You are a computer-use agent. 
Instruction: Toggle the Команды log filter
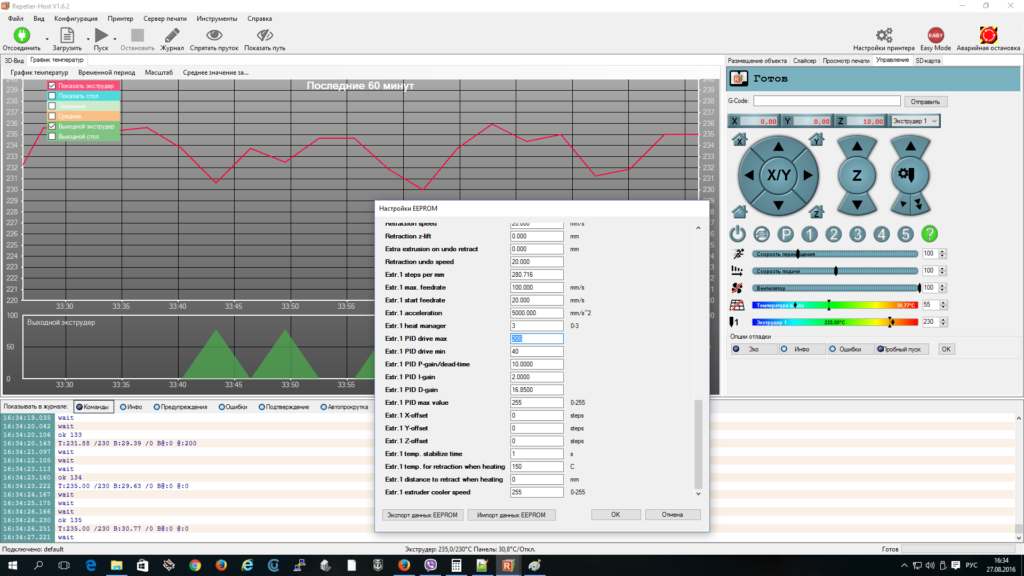tap(93, 407)
